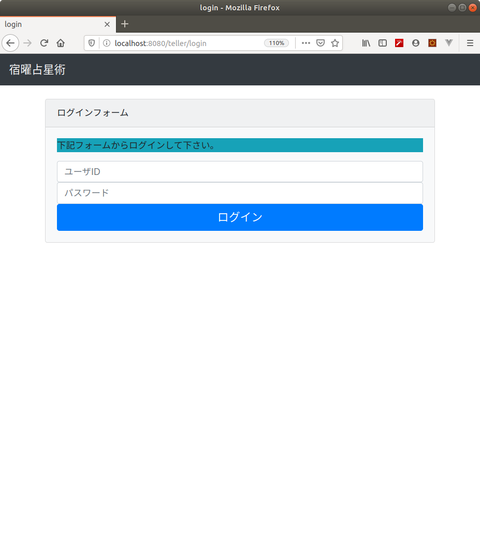
Task: Click the ログインフォーム card header text
Action: point(93,113)
